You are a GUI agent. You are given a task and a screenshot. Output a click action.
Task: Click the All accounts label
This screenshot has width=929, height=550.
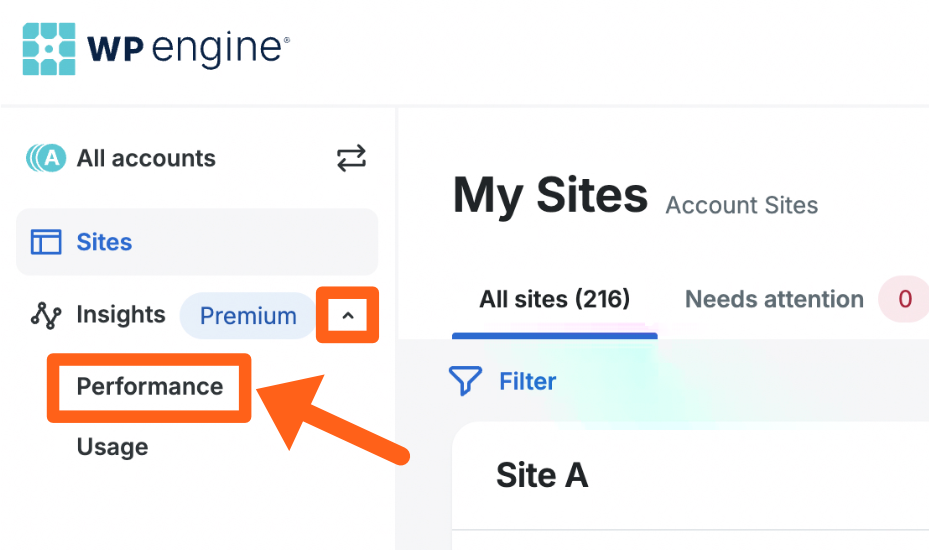click(x=146, y=158)
